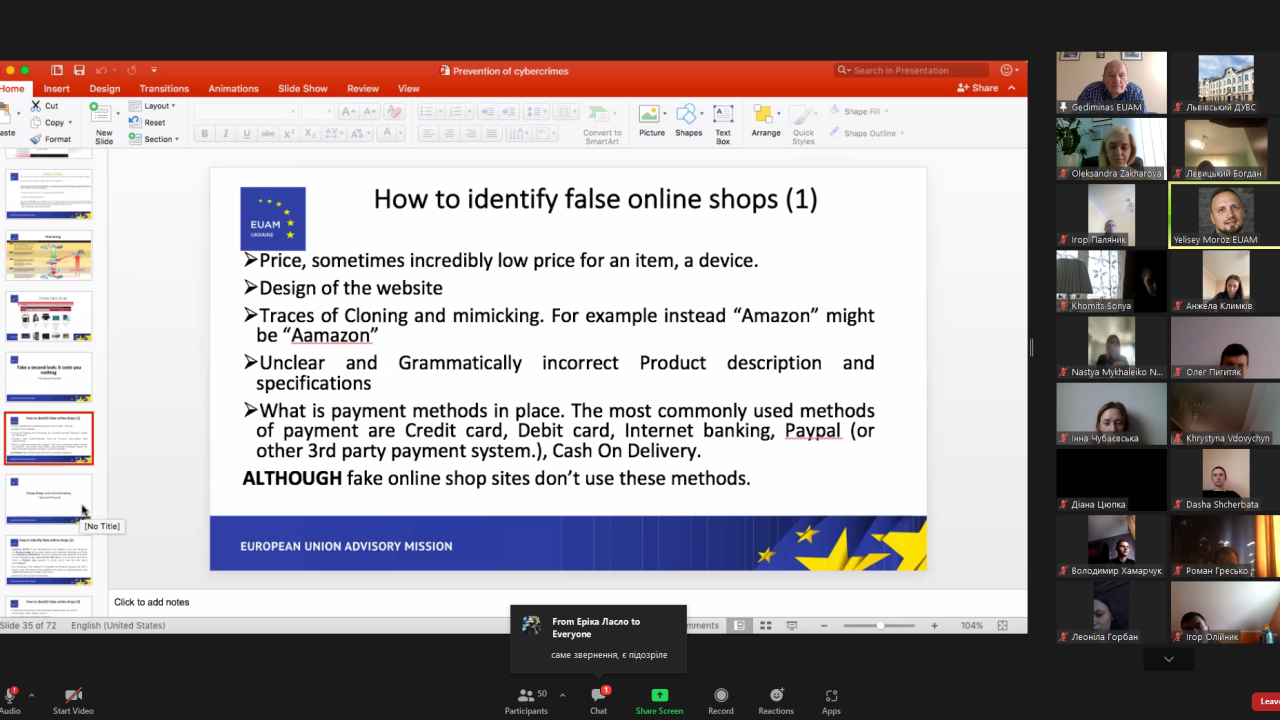Click zoom in plus icon
This screenshot has height=720, width=1280.
pos(934,625)
